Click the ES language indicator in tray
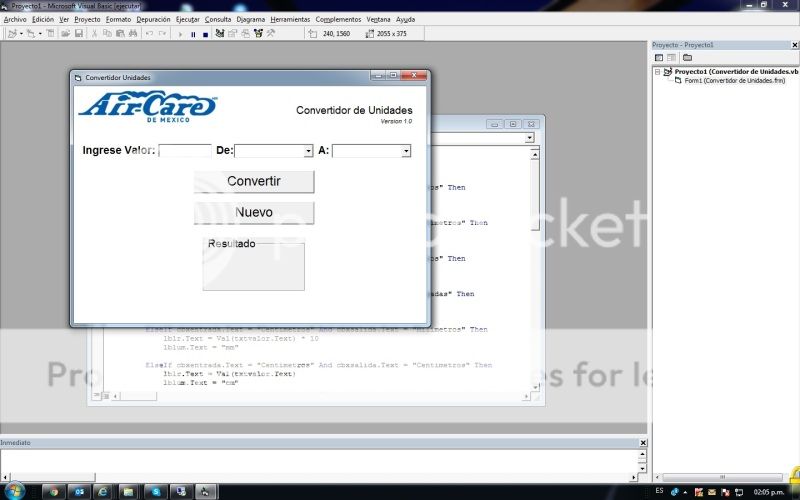This screenshot has width=800, height=500. click(x=659, y=491)
